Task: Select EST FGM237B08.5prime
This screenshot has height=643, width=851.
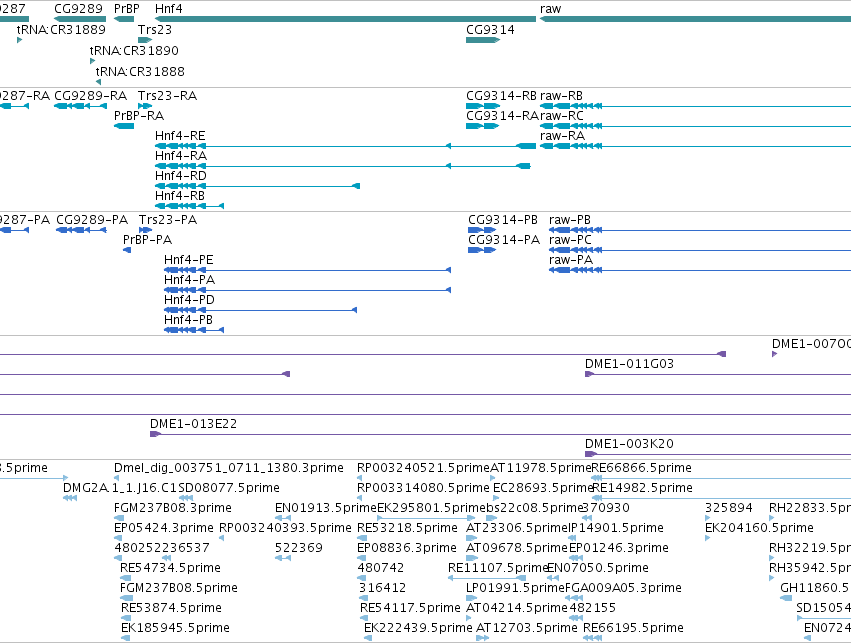Action: point(179,588)
